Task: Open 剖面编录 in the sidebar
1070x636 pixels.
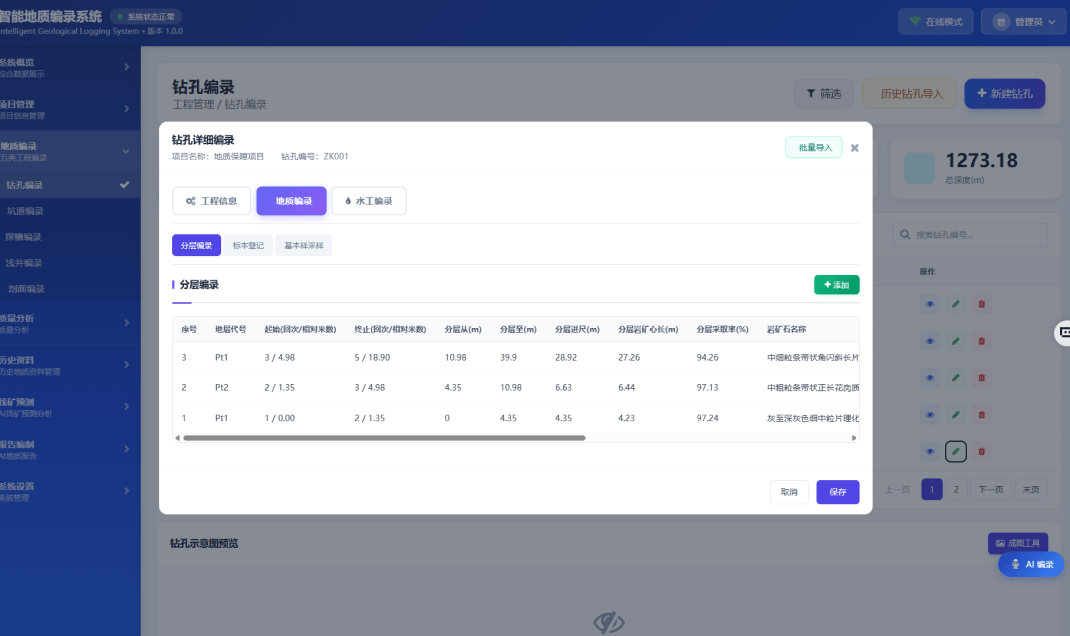Action: 68,289
